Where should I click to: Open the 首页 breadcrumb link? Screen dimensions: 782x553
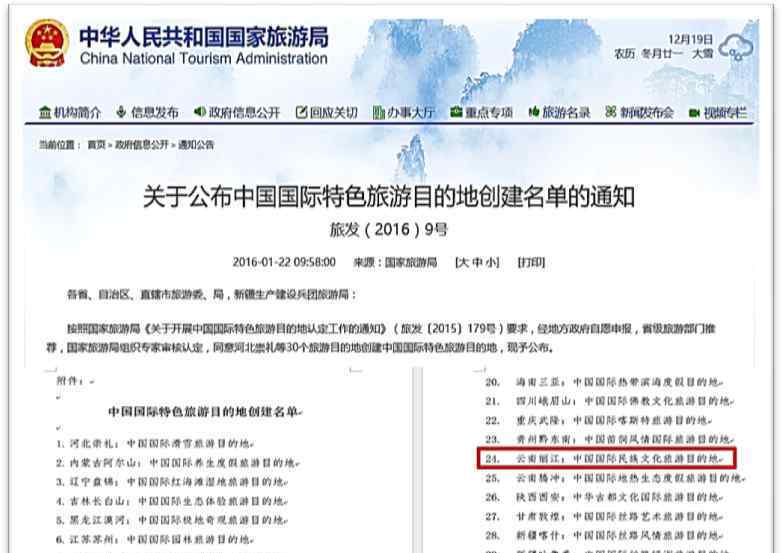pos(97,145)
